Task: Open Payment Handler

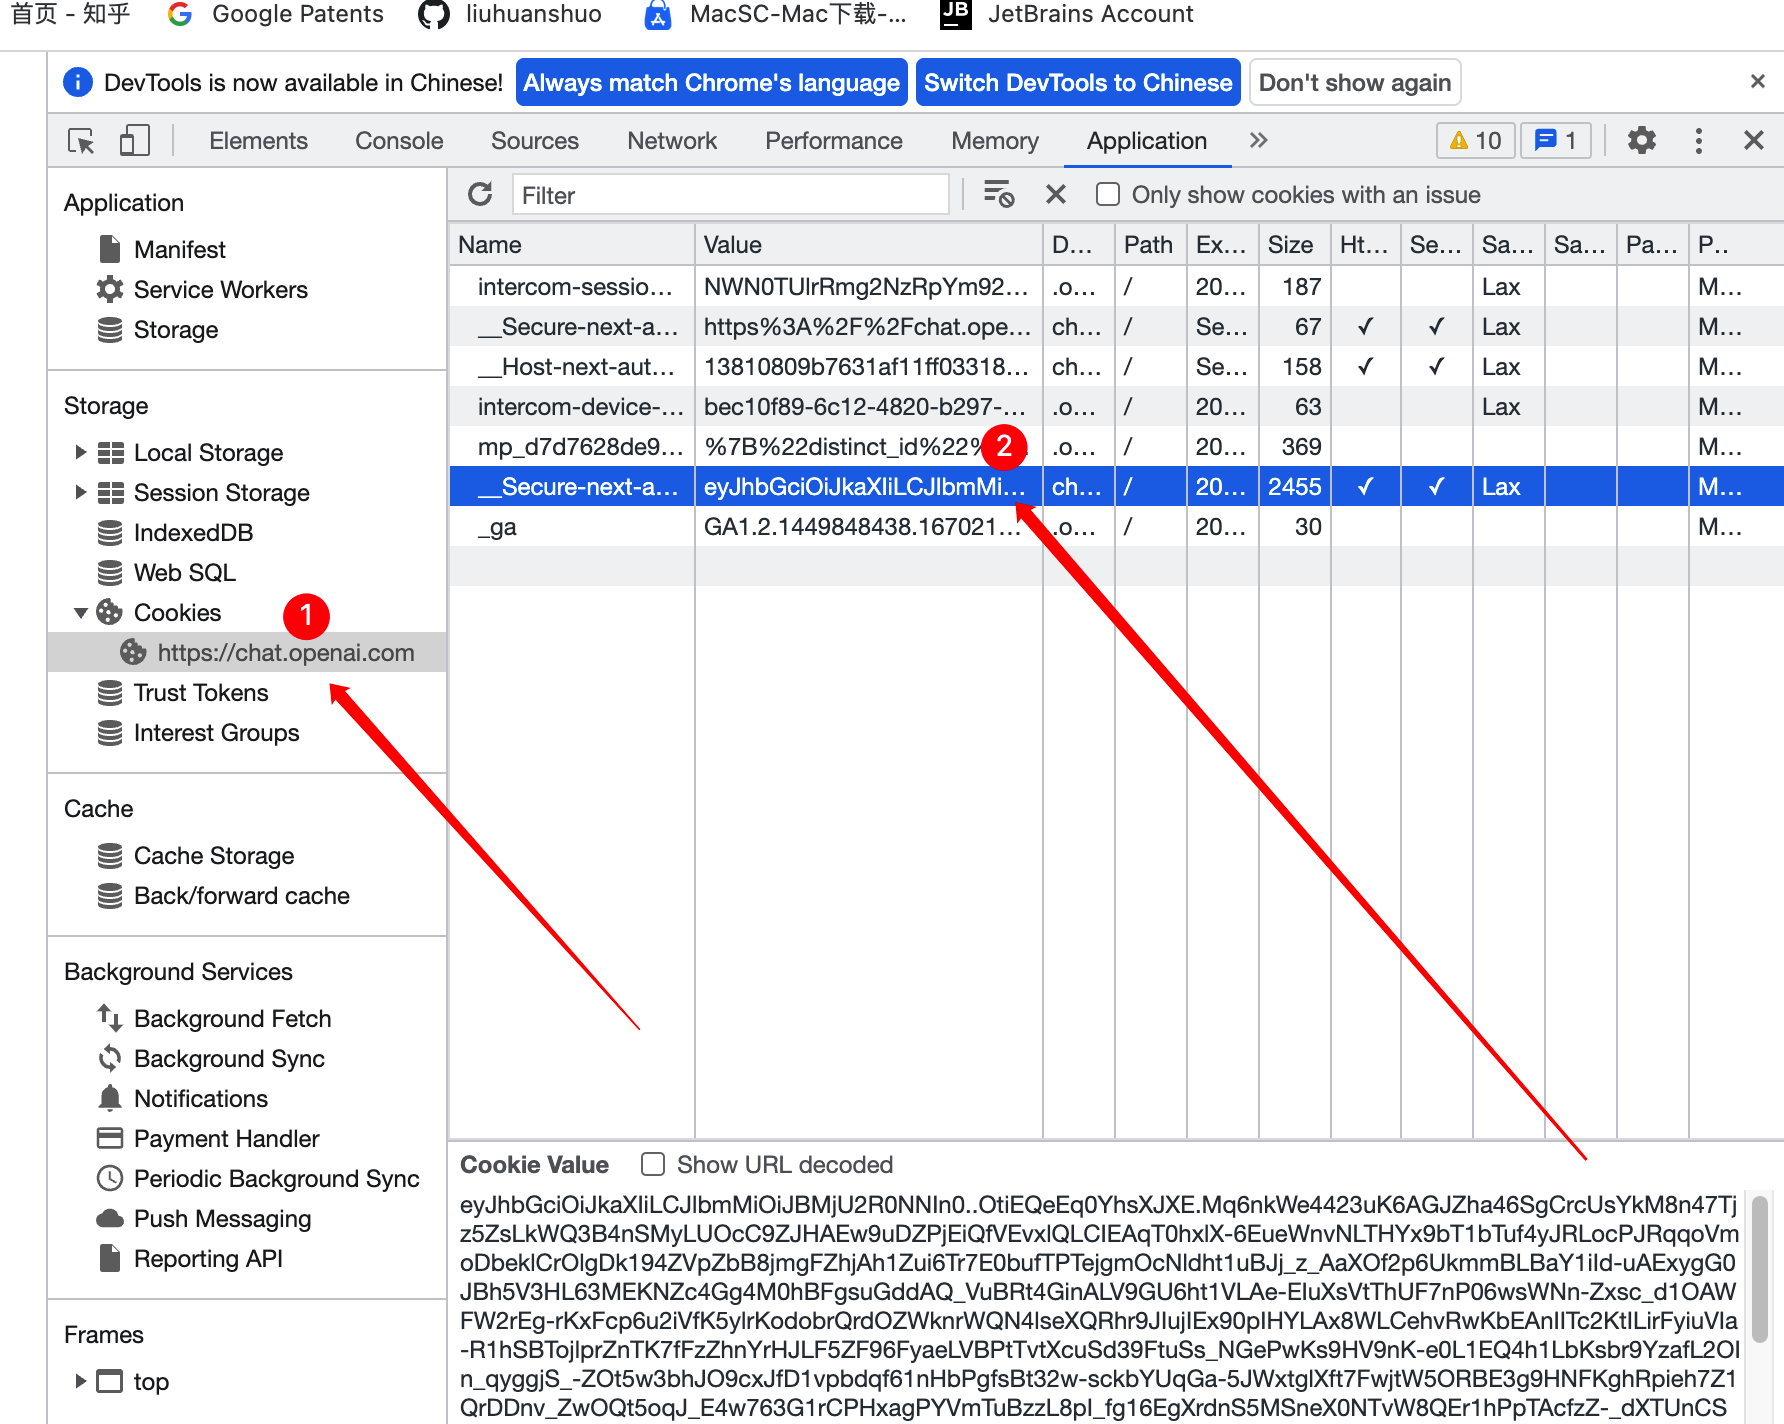Action: click(x=226, y=1138)
